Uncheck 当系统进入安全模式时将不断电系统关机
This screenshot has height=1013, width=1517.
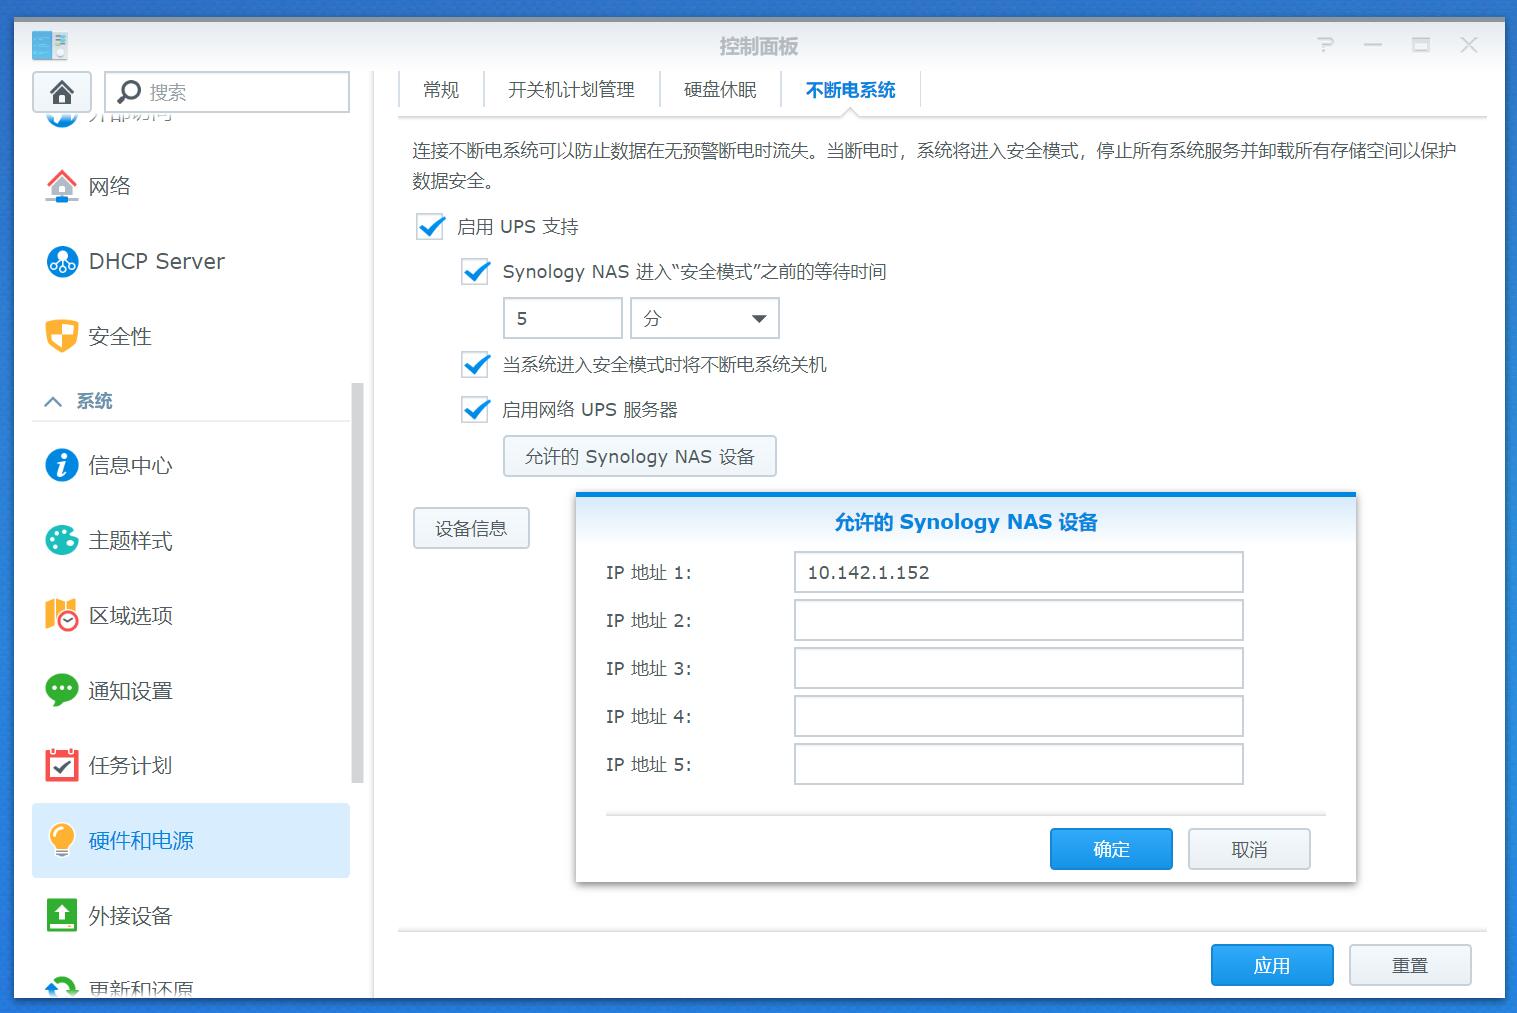point(475,364)
